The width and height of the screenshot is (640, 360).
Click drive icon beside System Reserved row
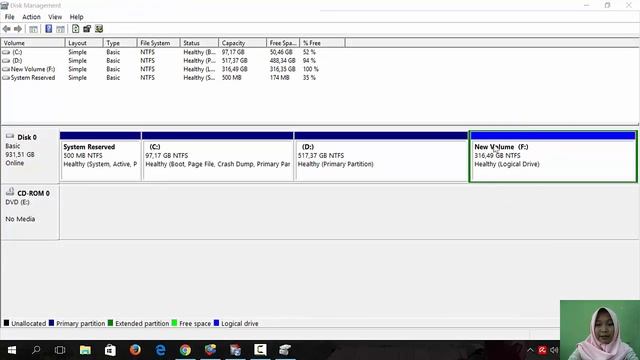coord(6,78)
